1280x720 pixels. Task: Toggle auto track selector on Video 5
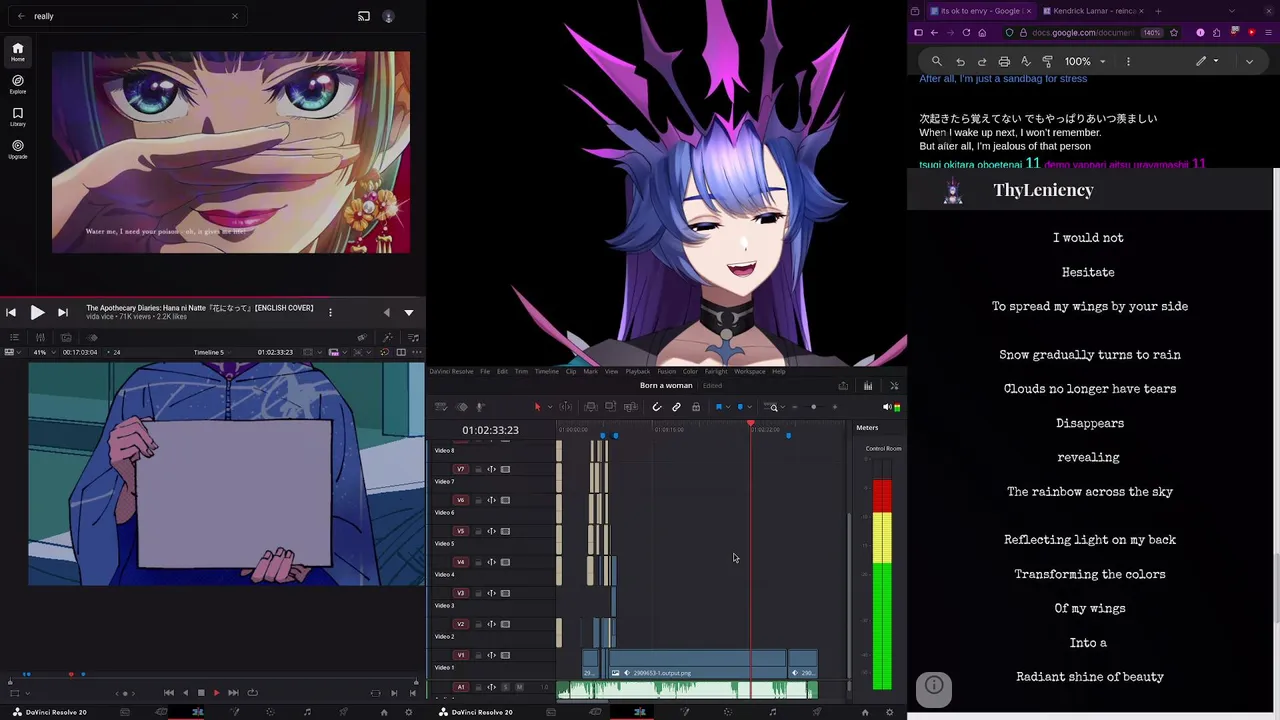(x=491, y=531)
